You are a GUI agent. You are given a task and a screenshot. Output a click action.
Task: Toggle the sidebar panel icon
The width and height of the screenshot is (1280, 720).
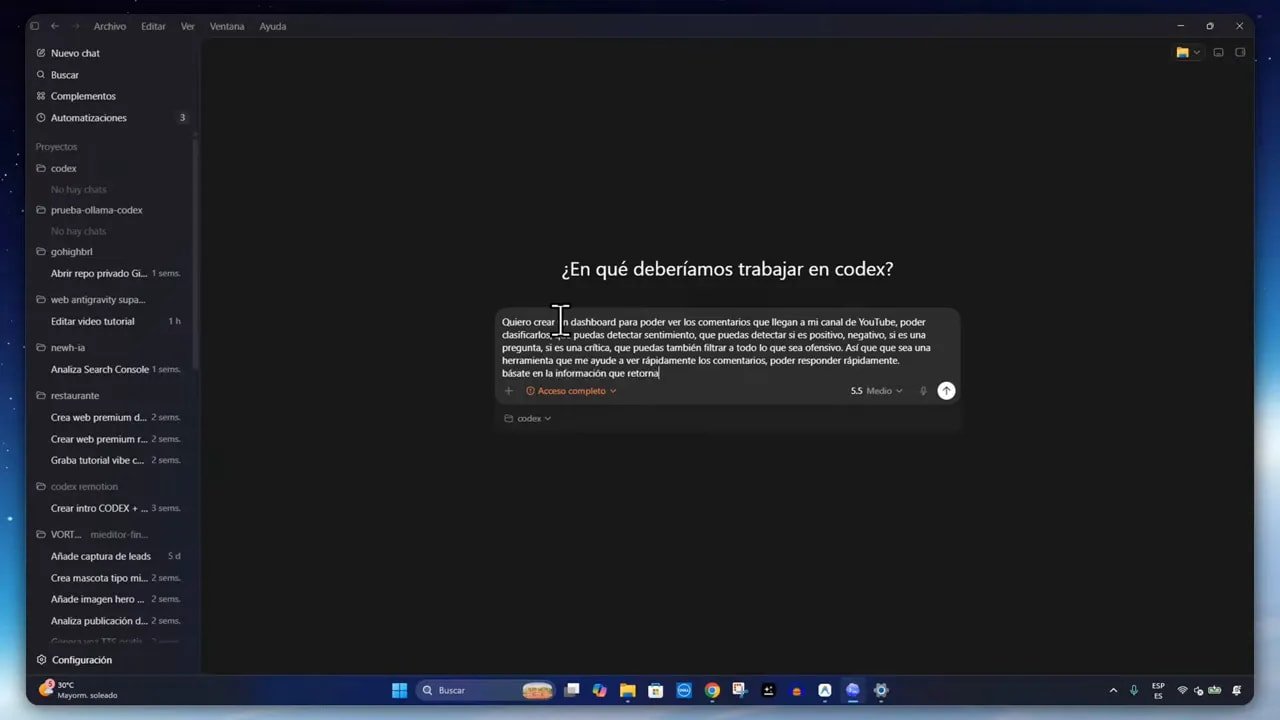coord(35,26)
